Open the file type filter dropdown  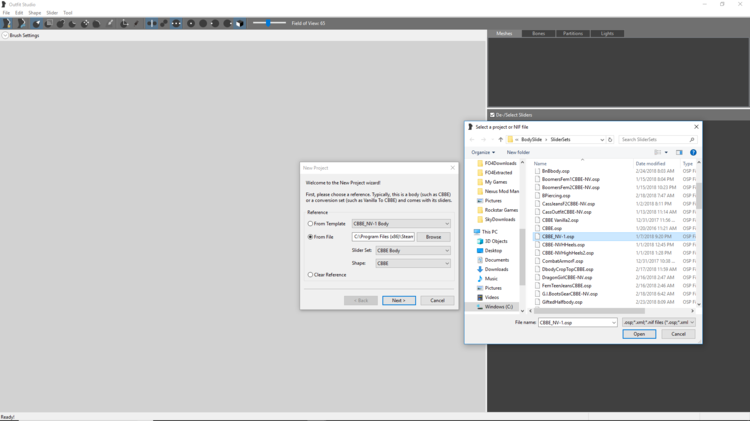(659, 322)
